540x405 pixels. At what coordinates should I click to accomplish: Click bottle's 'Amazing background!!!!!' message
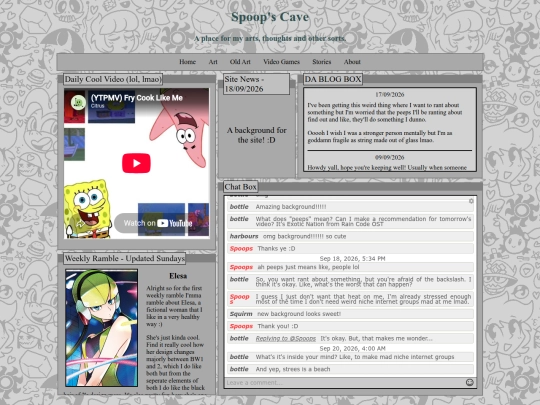point(350,207)
